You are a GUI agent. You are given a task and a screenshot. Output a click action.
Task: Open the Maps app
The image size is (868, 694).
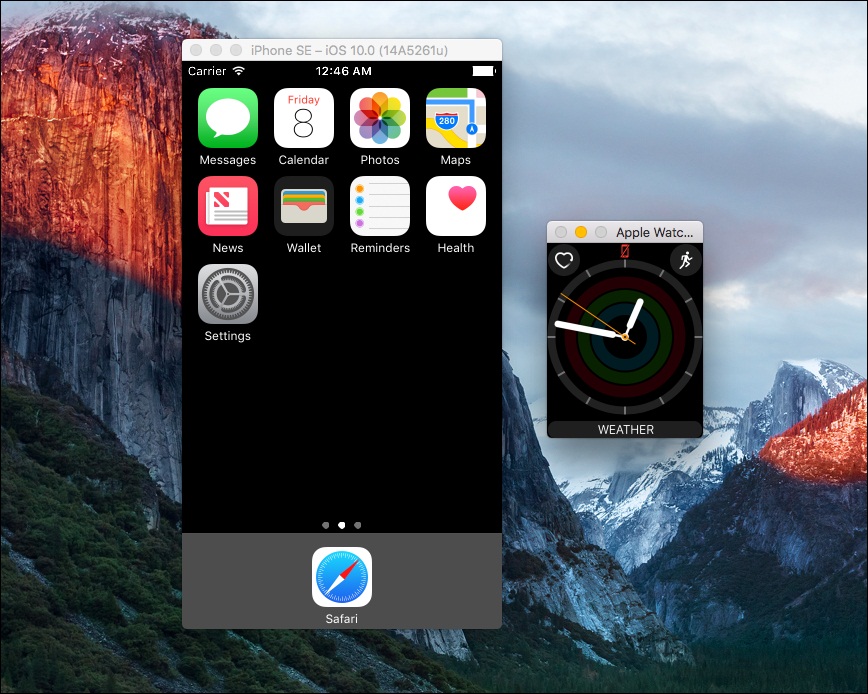click(x=456, y=118)
